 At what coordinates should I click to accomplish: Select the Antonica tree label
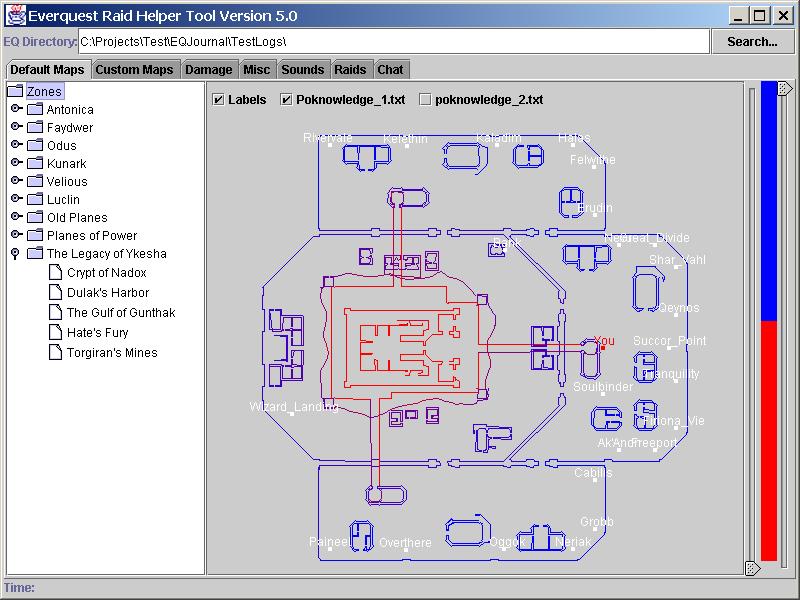pyautogui.click(x=70, y=110)
